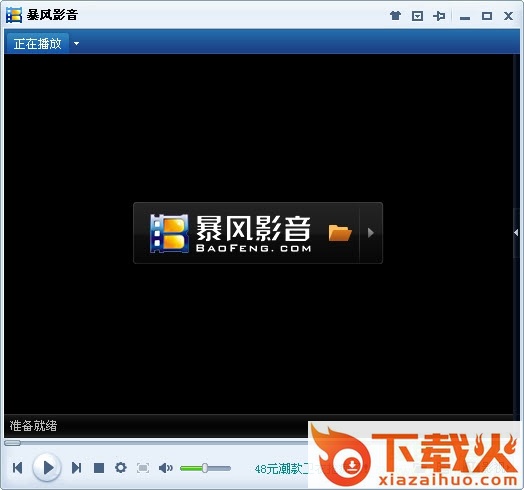The image size is (524, 490).
Task: Click the 暴风影音 logo icon in title bar
Action: coord(14,15)
